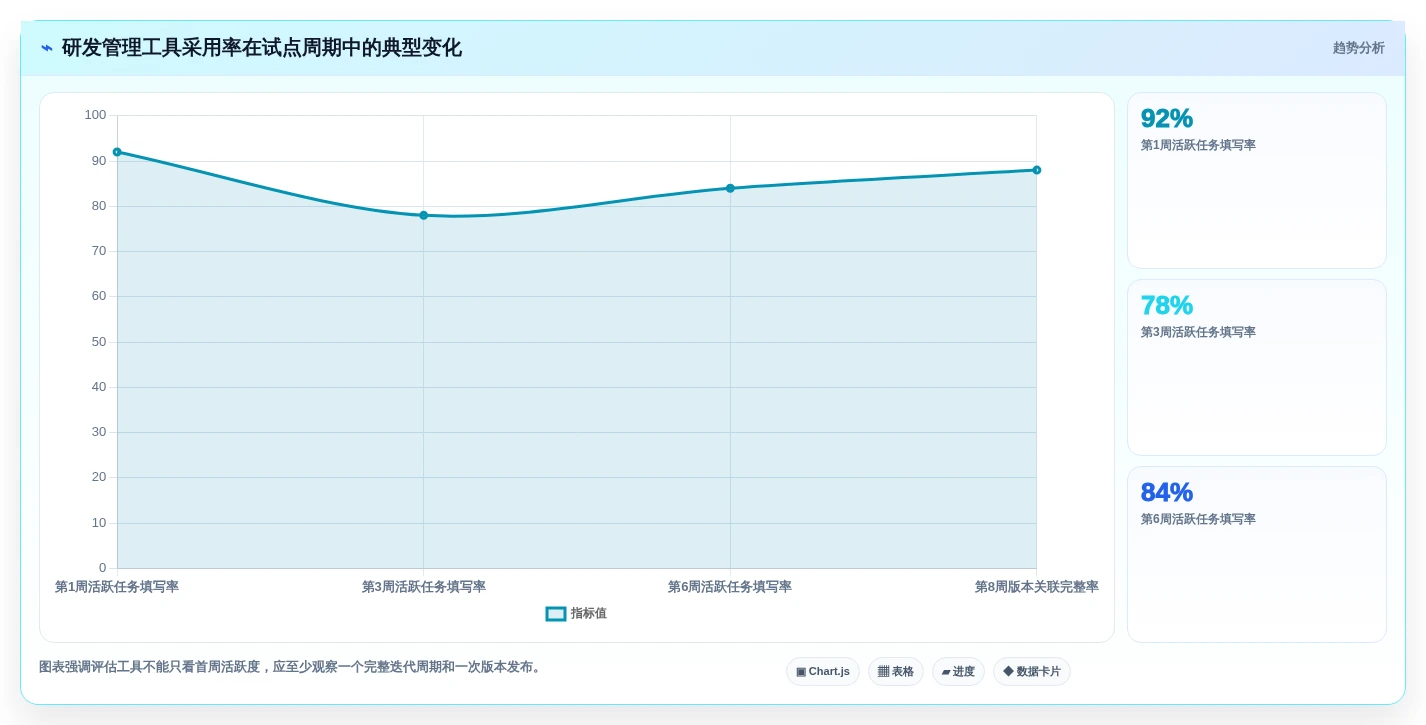
Task: Click the 趋势分析 label in the header
Action: click(1358, 48)
